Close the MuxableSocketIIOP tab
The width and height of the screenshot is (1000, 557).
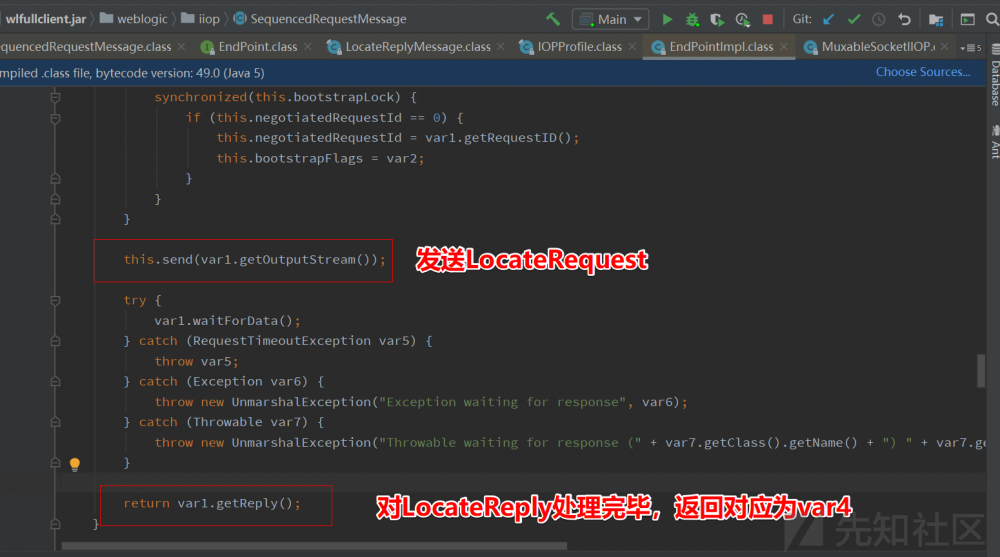(x=945, y=47)
